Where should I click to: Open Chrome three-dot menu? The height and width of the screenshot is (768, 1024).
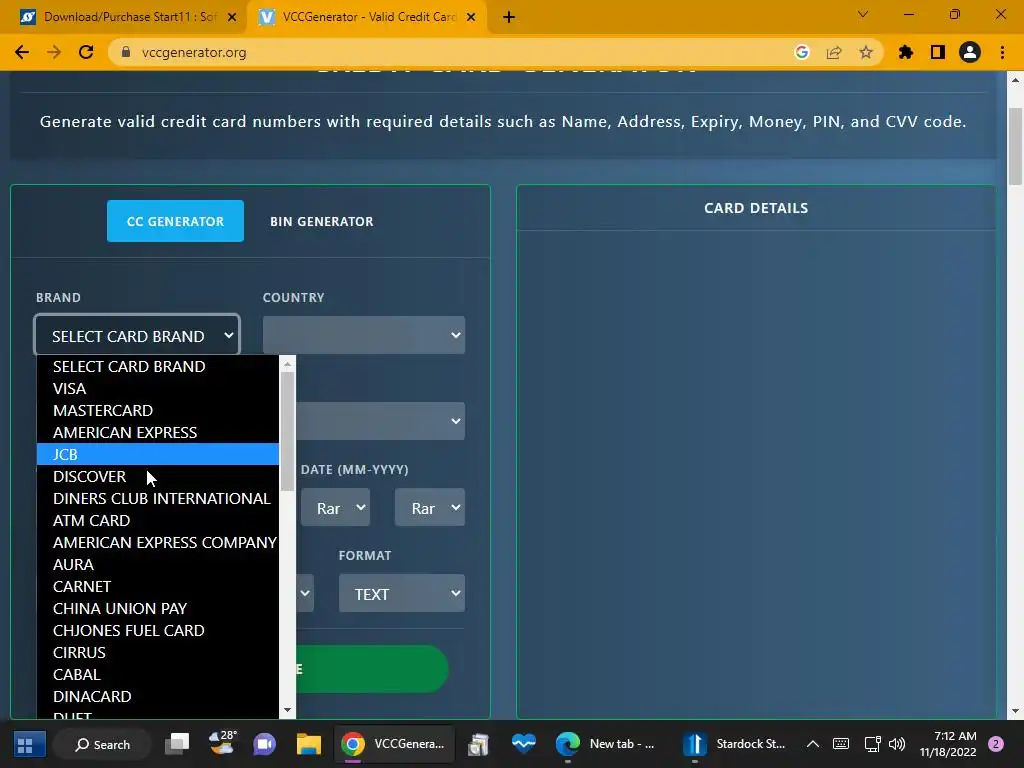coord(1002,52)
